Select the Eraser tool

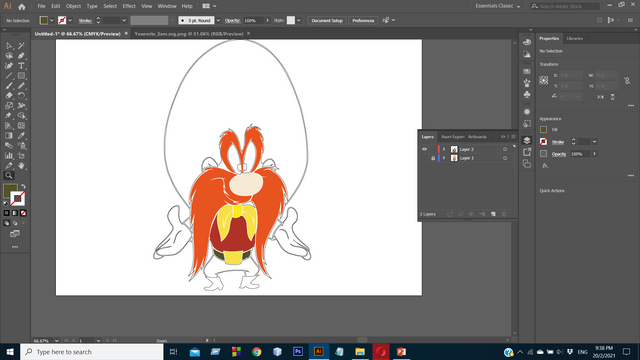click(x=9, y=96)
